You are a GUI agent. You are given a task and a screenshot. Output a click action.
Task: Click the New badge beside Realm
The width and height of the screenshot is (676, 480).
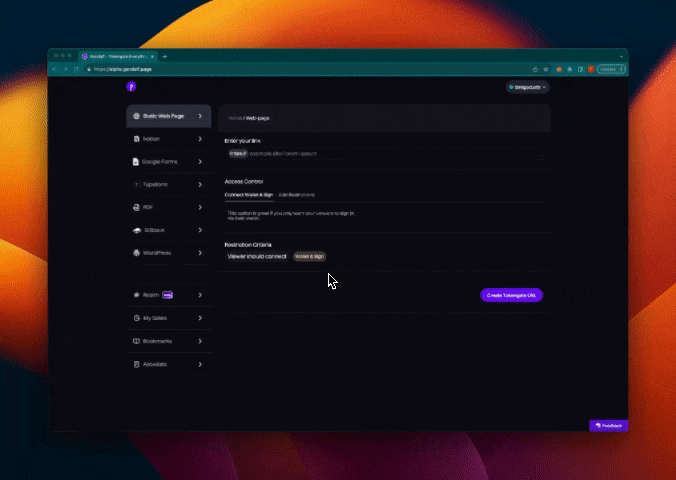tap(167, 295)
